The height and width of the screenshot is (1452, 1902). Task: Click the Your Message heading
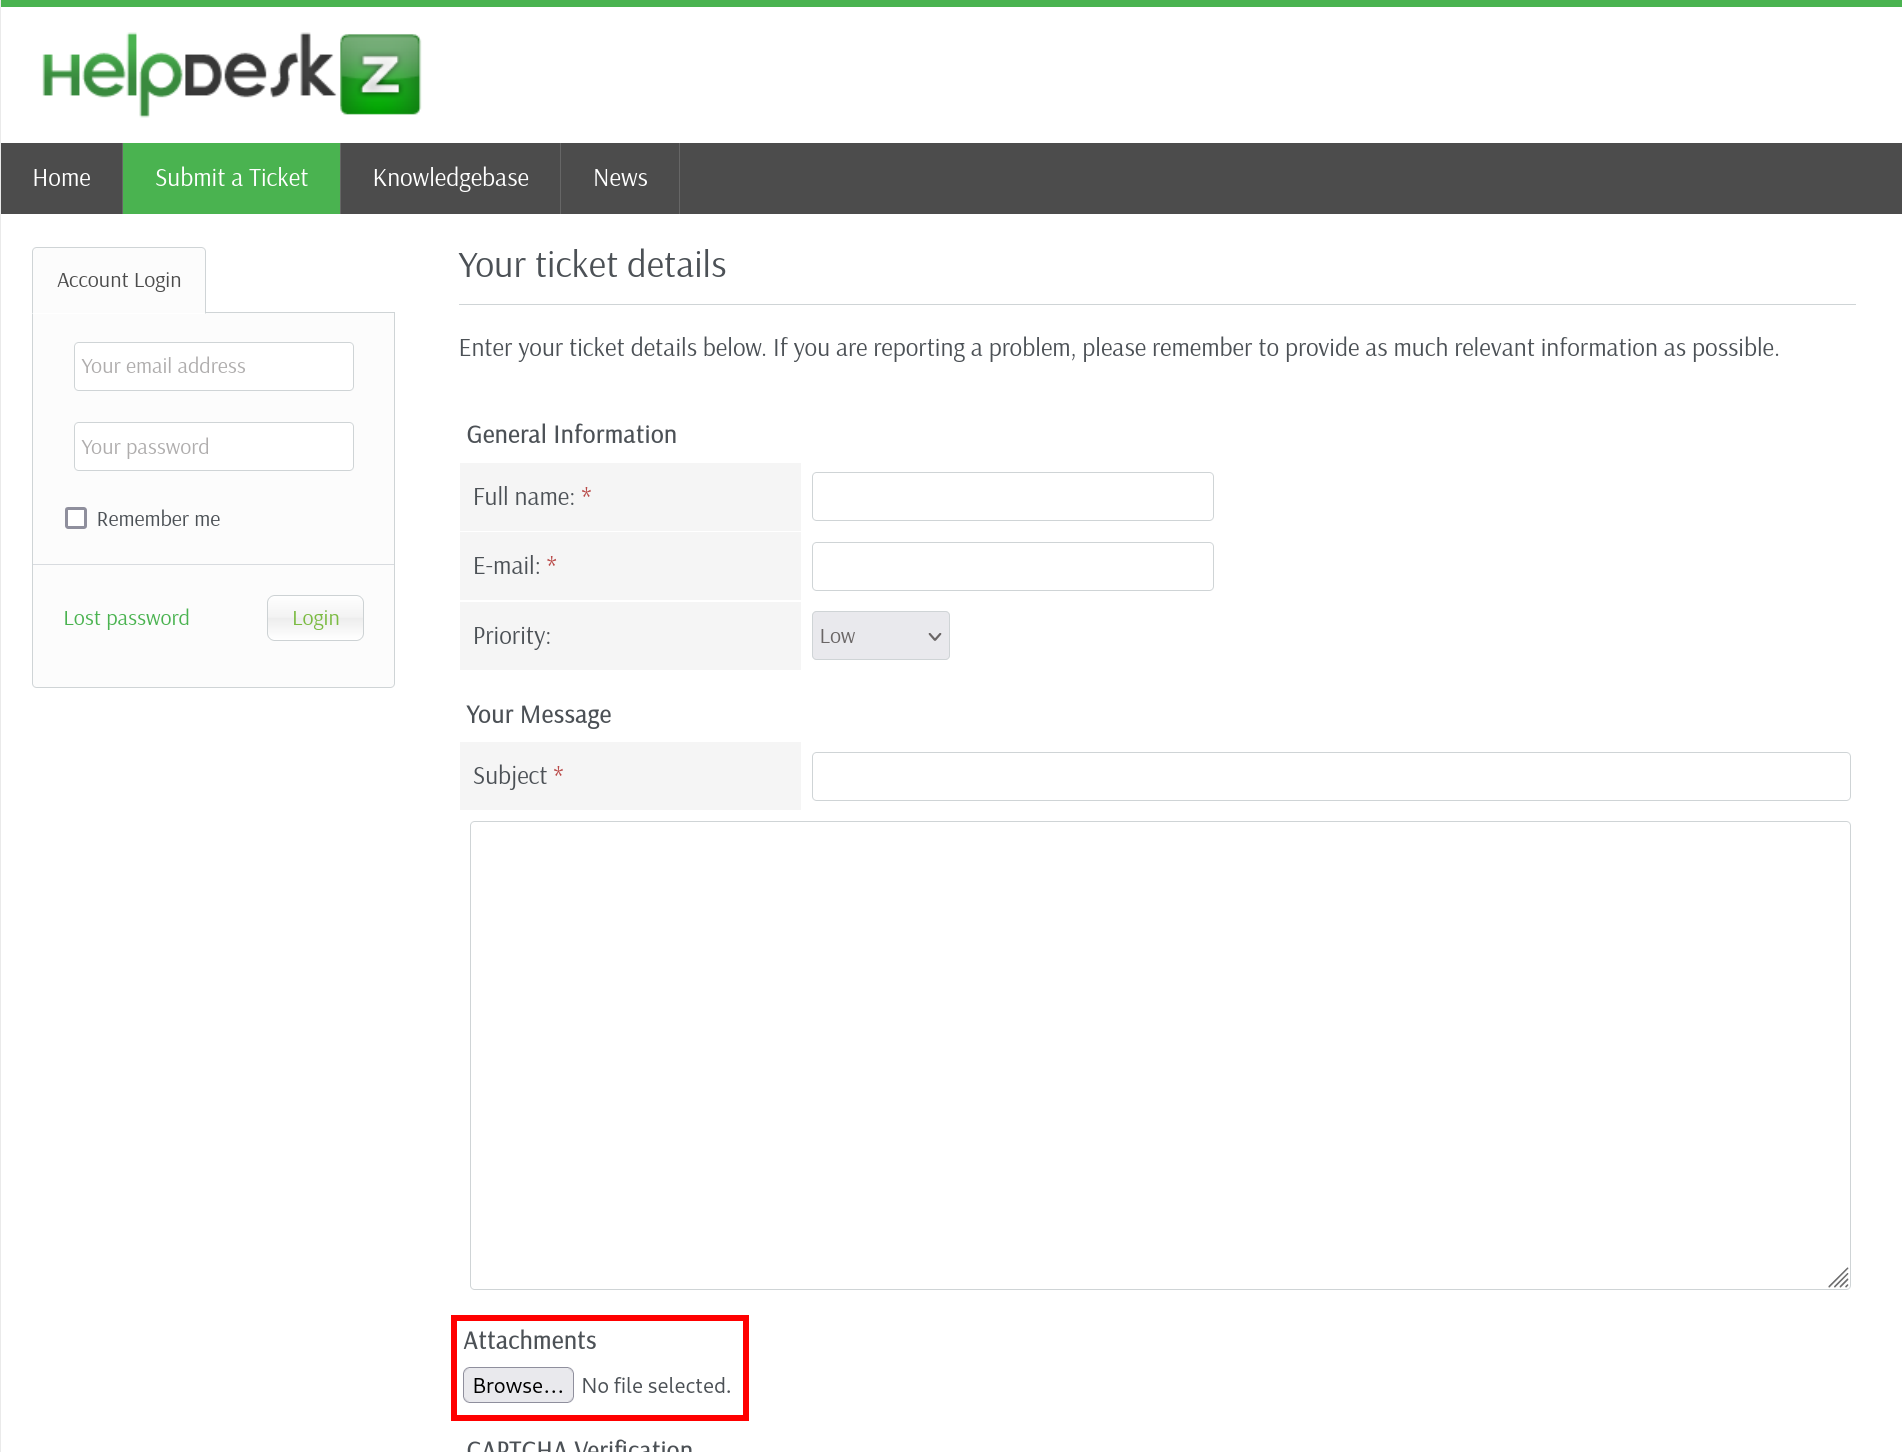[x=538, y=715]
